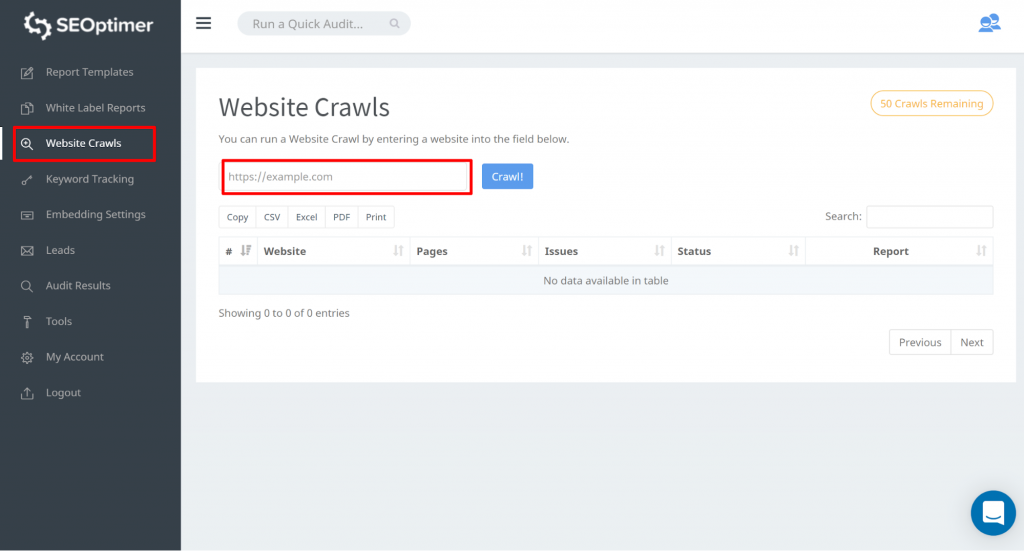Focus the website URL input field

346,177
